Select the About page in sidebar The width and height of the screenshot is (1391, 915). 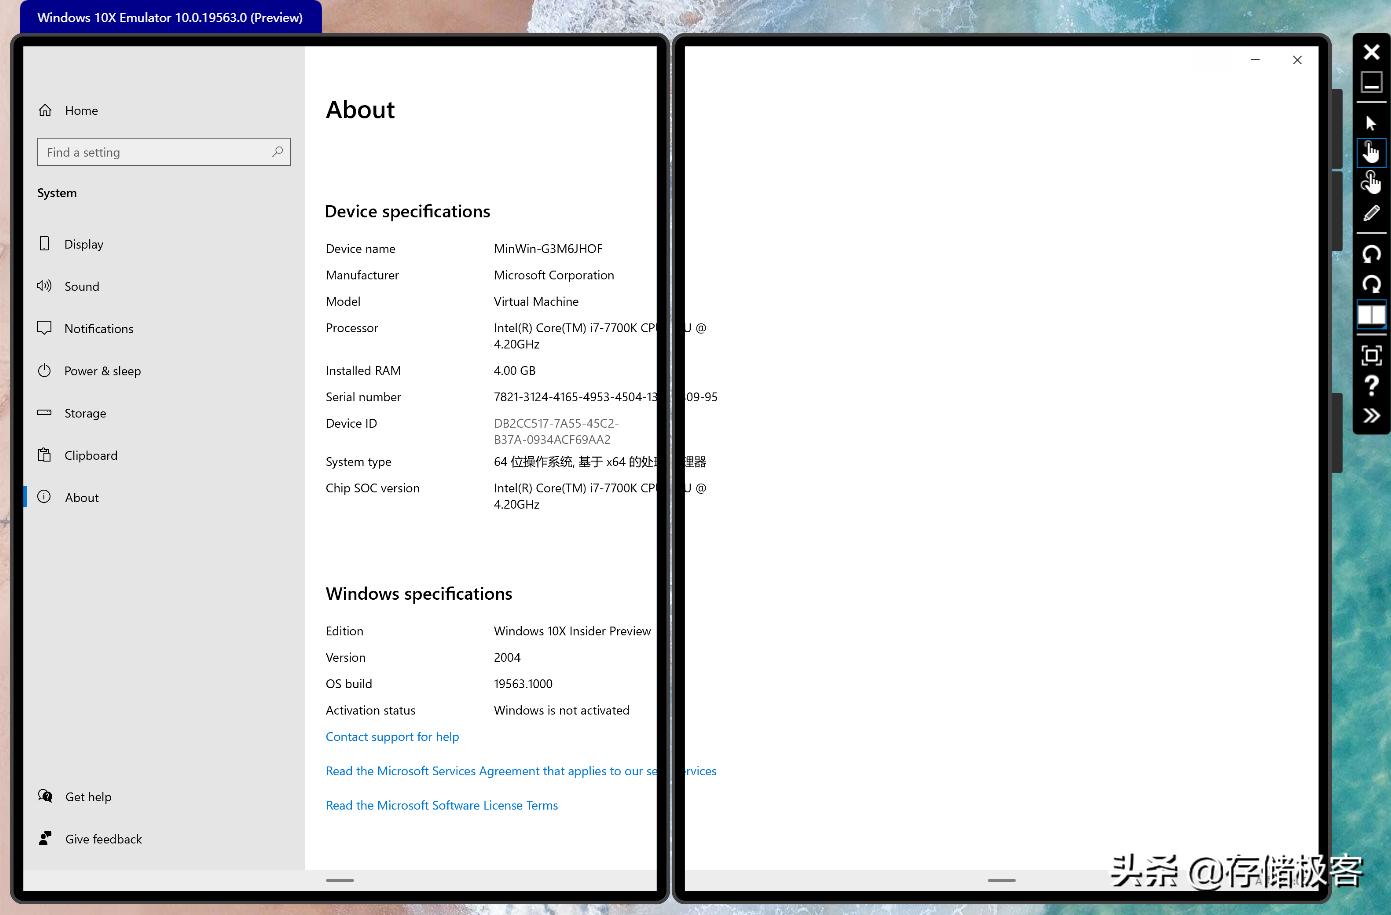(x=81, y=498)
